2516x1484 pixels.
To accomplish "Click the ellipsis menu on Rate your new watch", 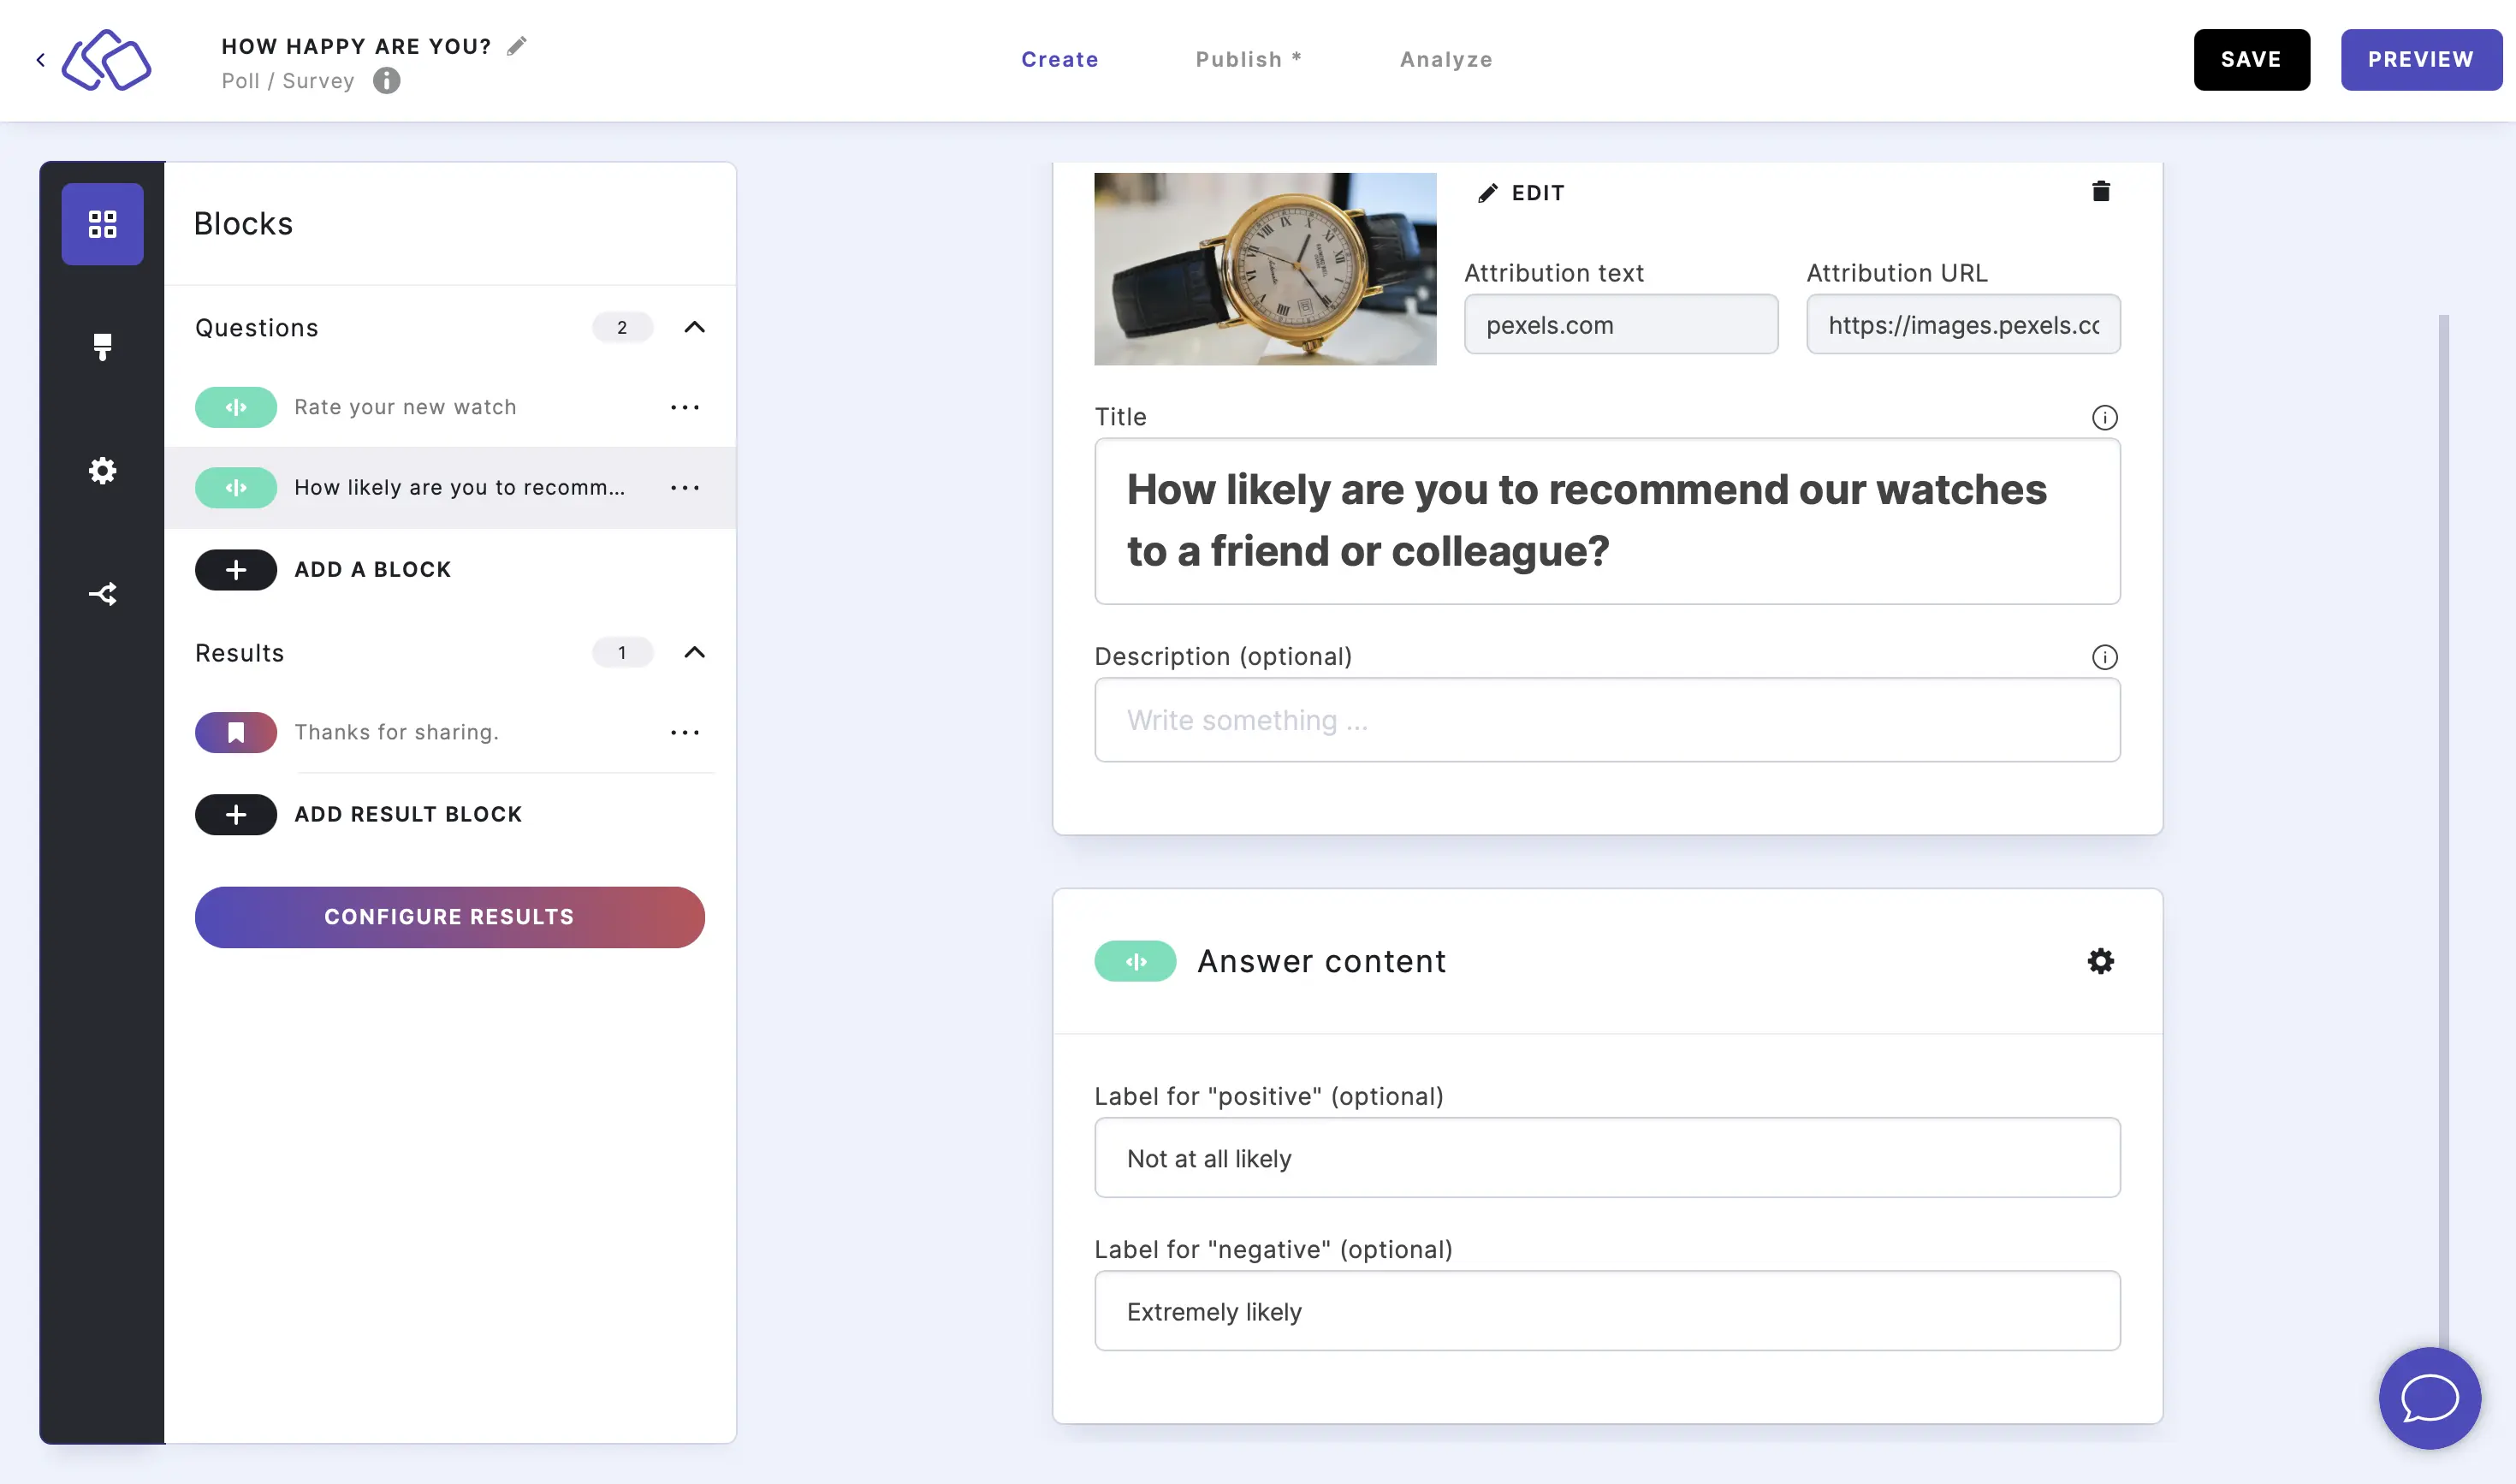I will (685, 407).
